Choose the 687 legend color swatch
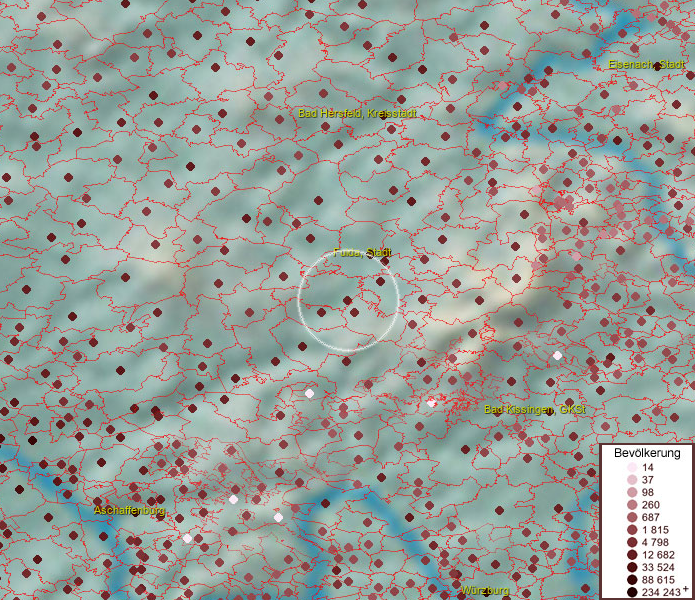 (632, 517)
